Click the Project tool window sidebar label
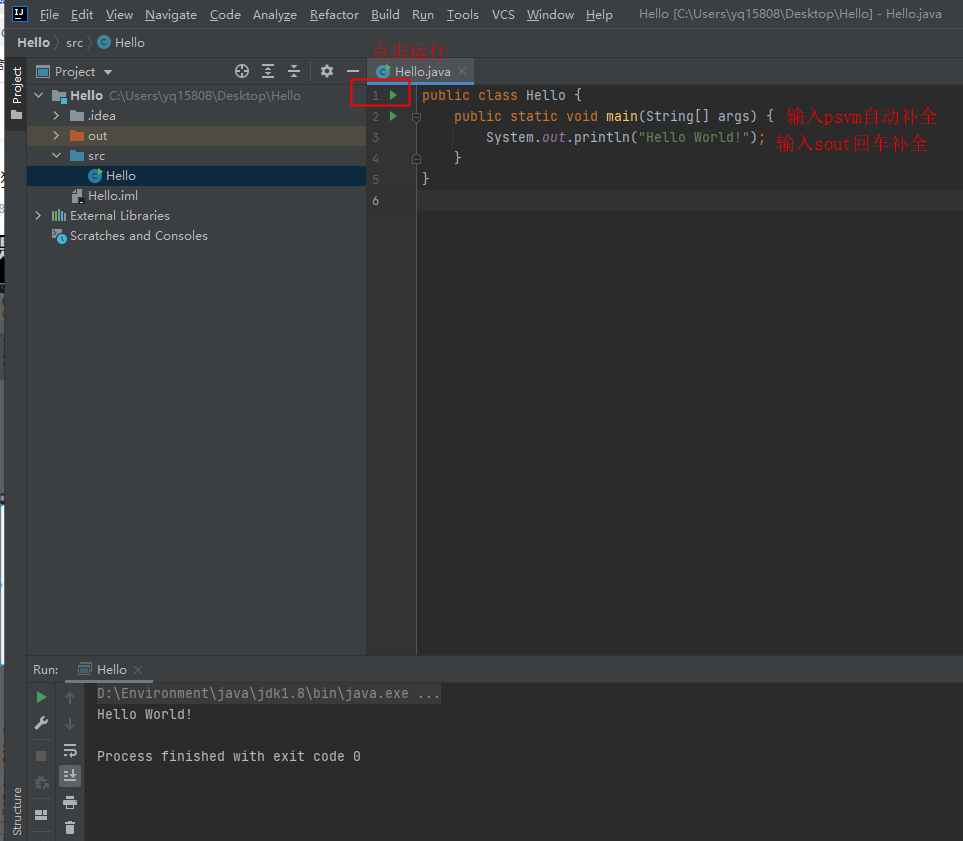 click(x=17, y=85)
